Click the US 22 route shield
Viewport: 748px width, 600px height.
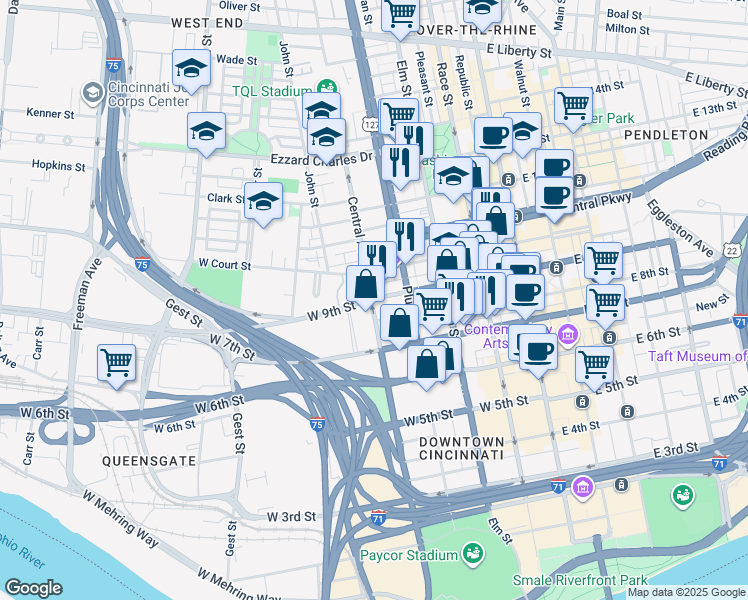[733, 251]
